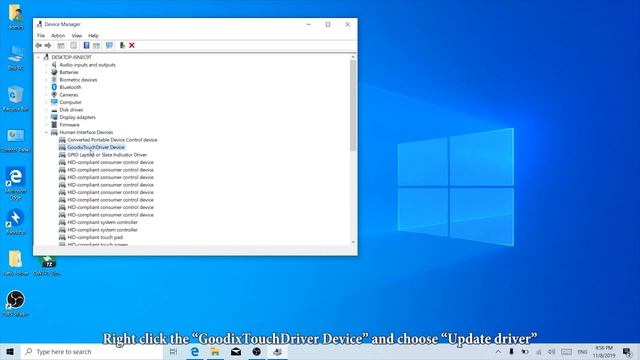Select the Recycle Bin desktop icon
Viewport: 640px width, 360px height.
click(16, 98)
